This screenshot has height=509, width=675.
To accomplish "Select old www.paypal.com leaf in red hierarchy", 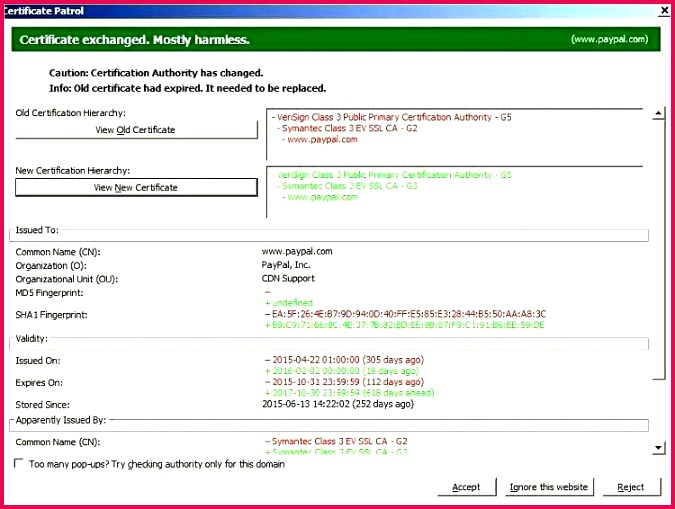I will pos(320,140).
